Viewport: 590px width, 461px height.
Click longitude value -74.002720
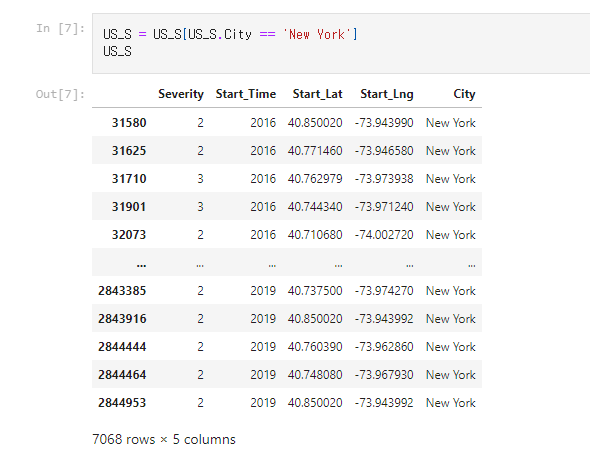pyautogui.click(x=384, y=235)
